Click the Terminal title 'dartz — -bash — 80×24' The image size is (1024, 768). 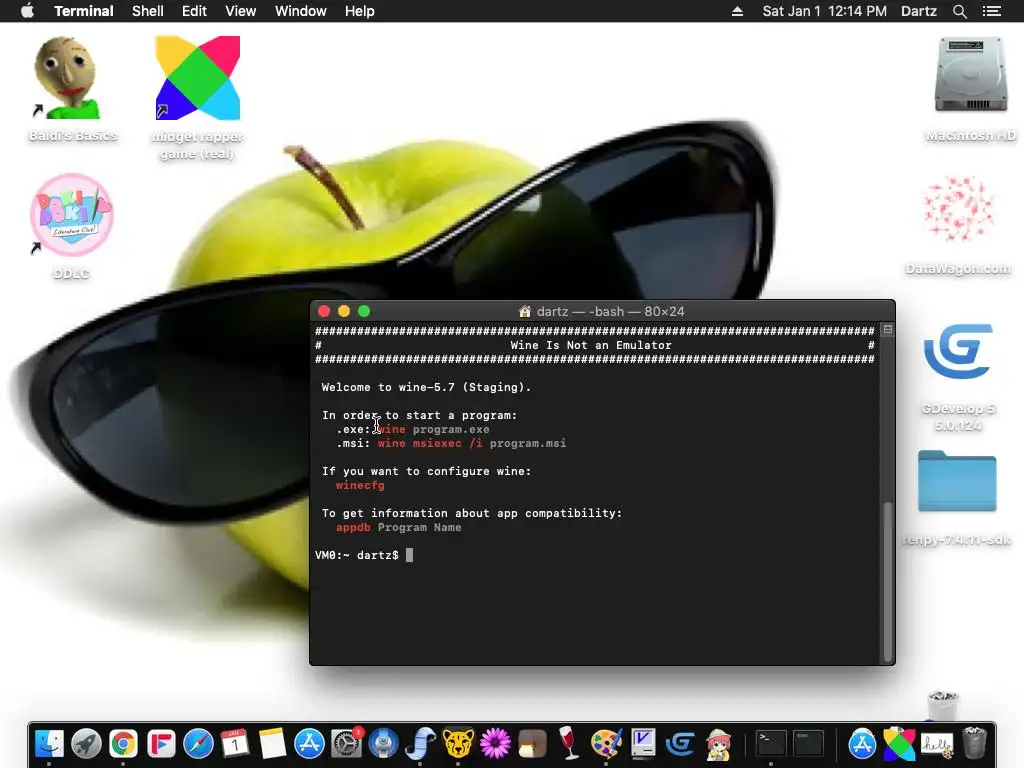point(610,312)
